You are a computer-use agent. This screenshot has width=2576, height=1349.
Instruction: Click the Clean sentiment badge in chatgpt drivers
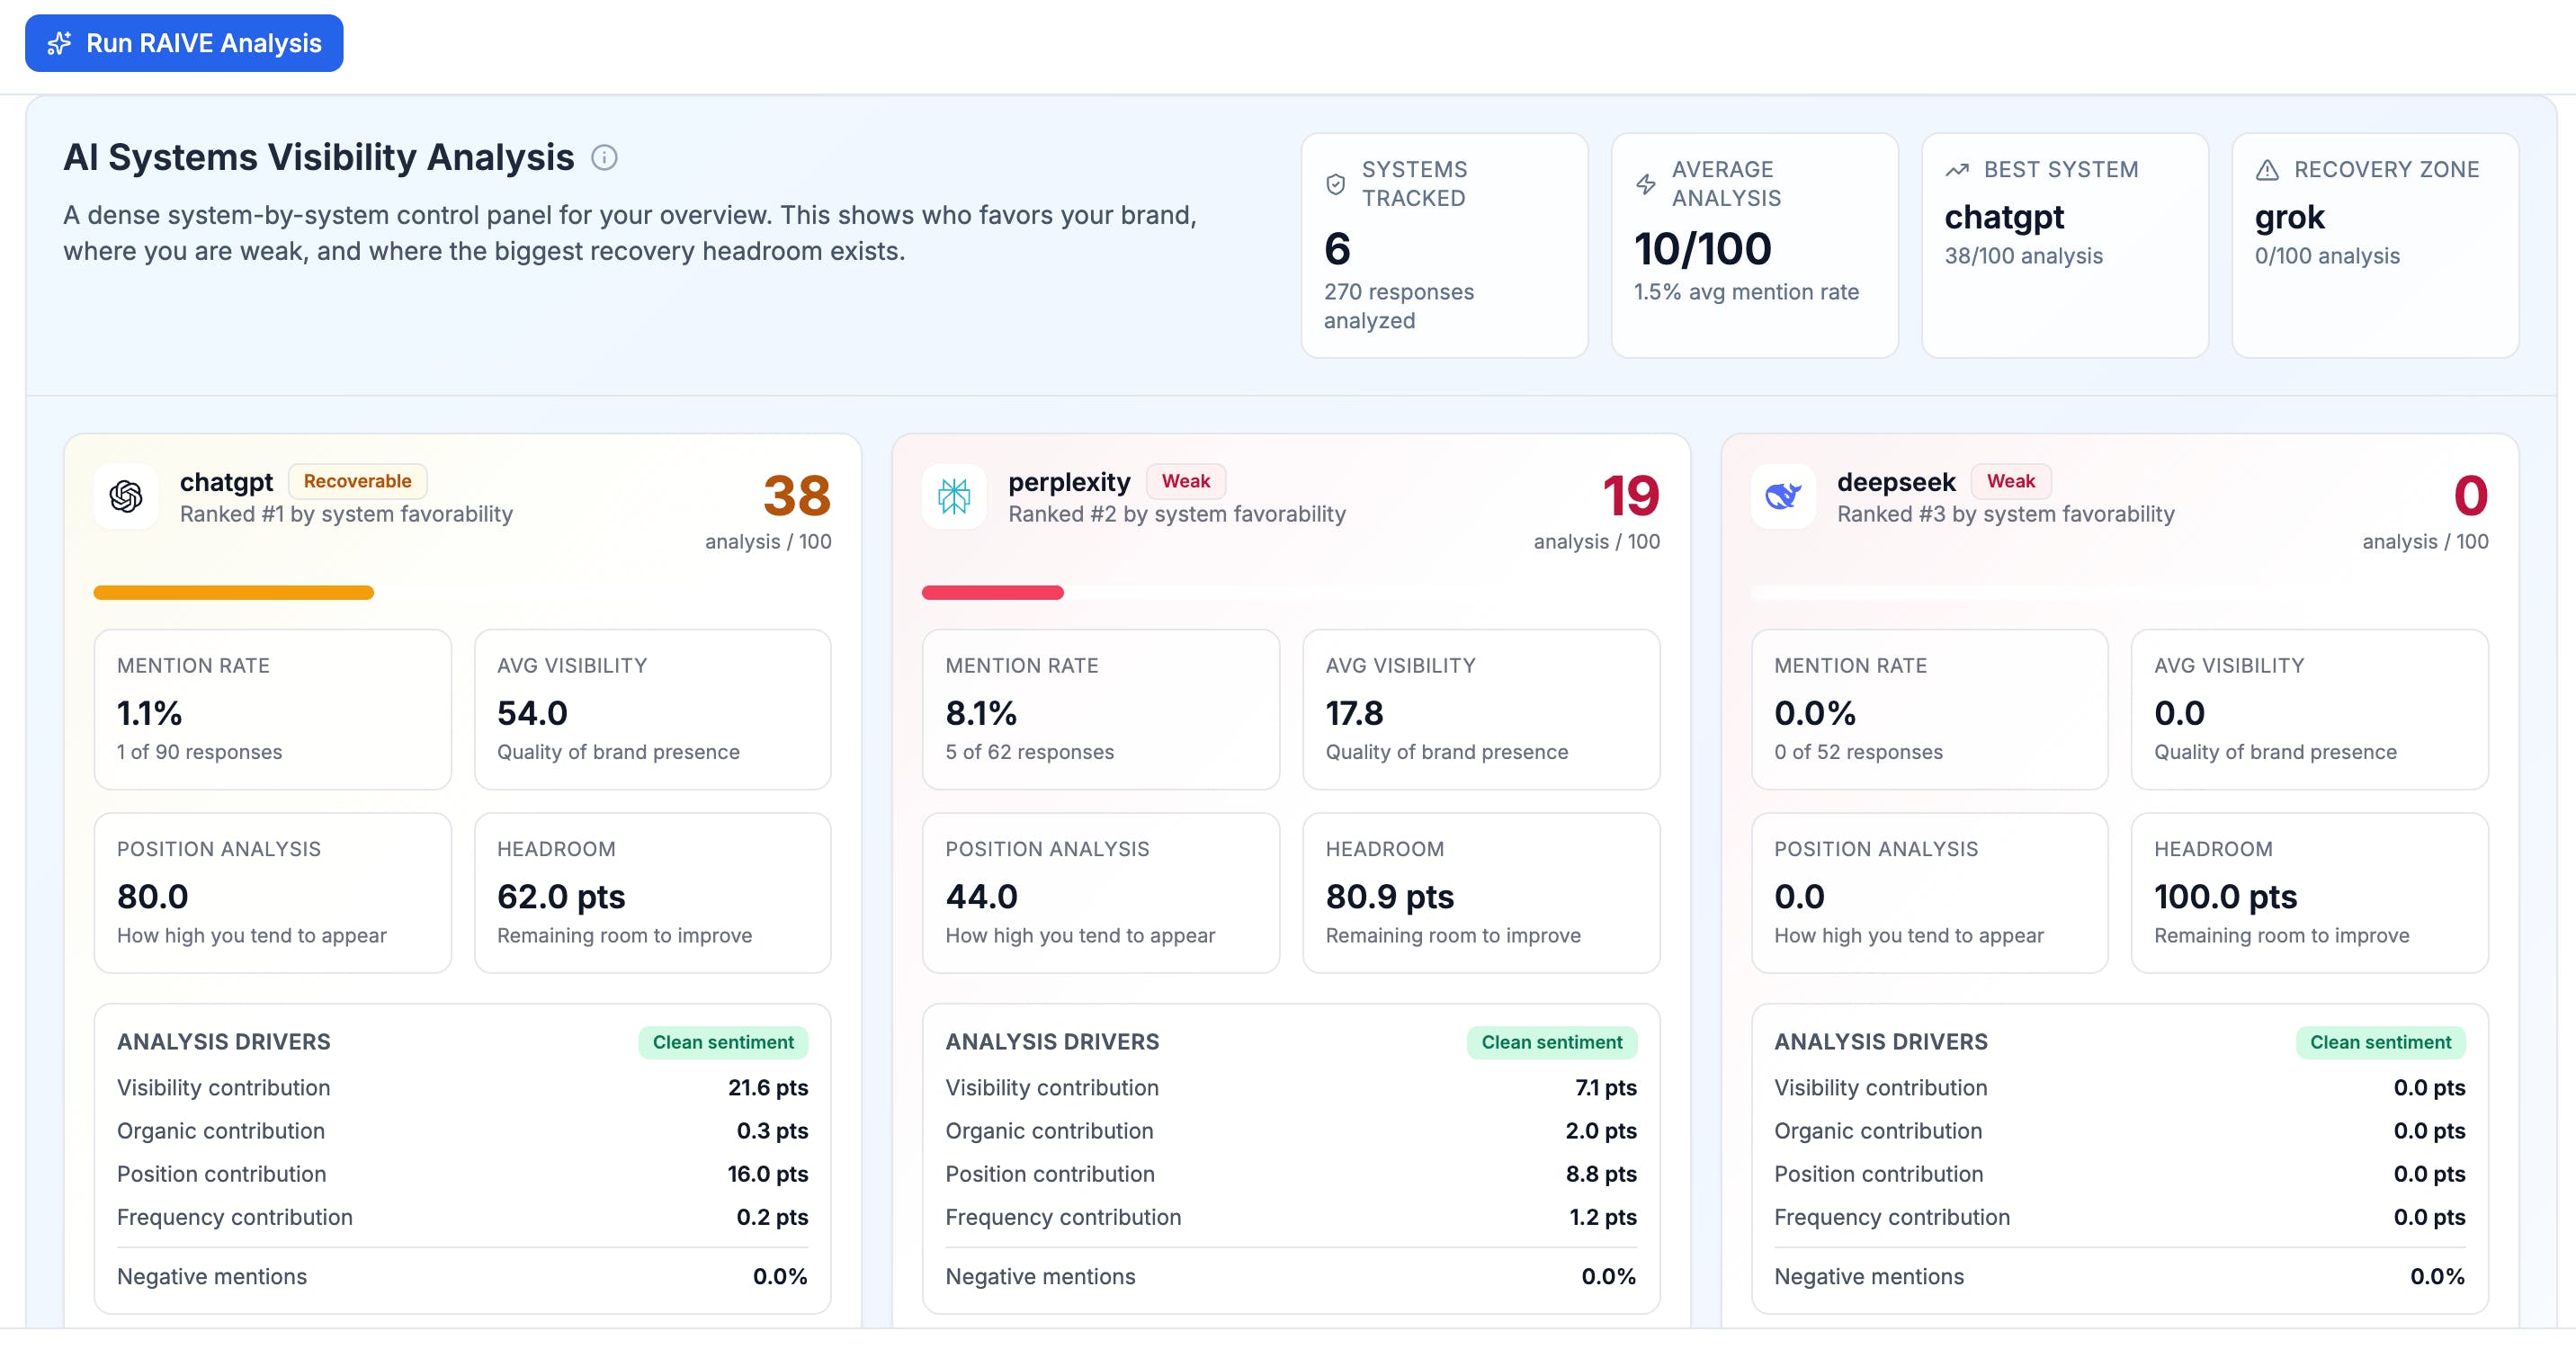tap(722, 1042)
